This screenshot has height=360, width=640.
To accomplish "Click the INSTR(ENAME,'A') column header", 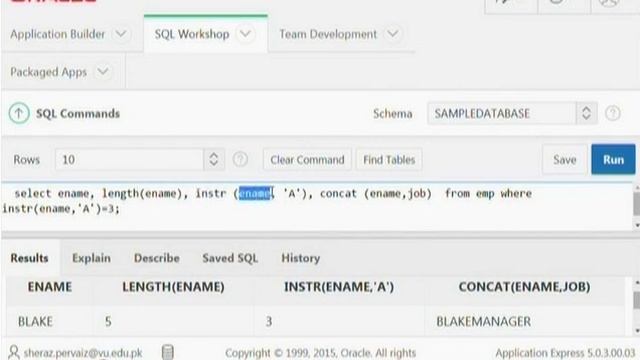I will (x=339, y=287).
